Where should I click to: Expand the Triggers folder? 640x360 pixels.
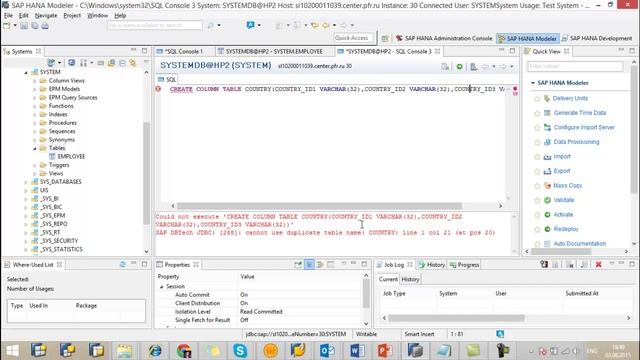click(x=35, y=165)
